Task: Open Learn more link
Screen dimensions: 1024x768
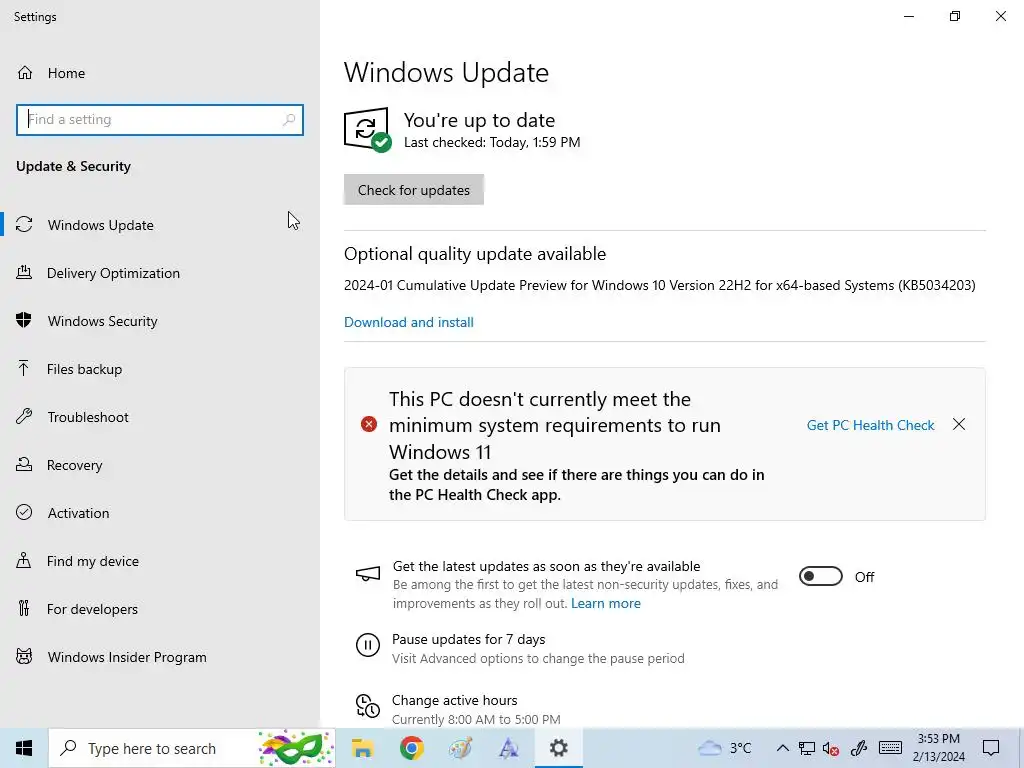Action: coord(606,604)
